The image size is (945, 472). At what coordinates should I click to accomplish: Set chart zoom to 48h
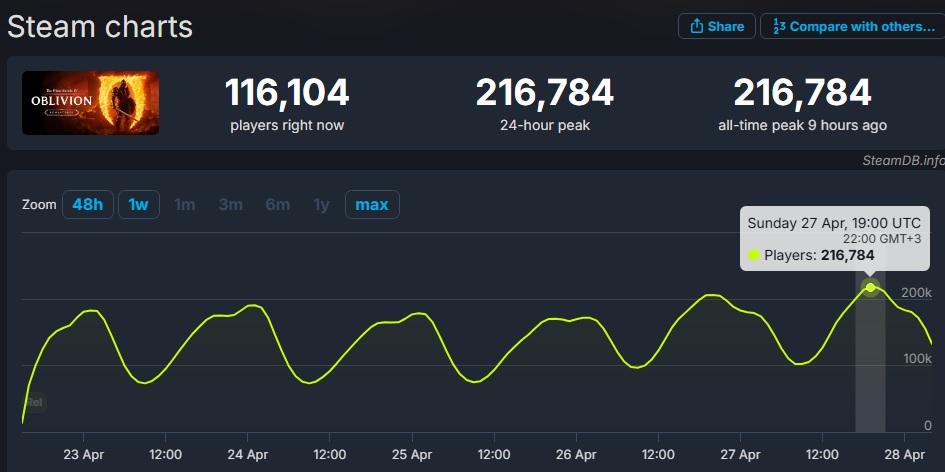[88, 205]
